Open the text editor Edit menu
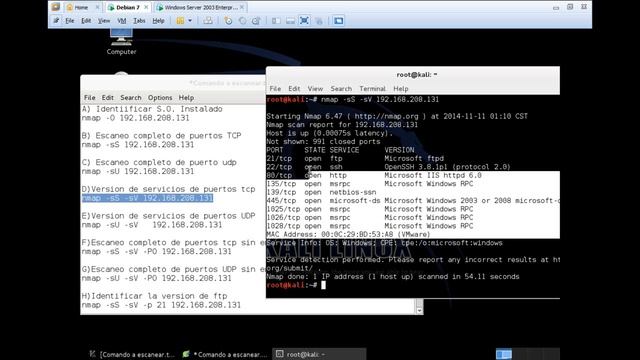640x360 pixels. tap(108, 98)
